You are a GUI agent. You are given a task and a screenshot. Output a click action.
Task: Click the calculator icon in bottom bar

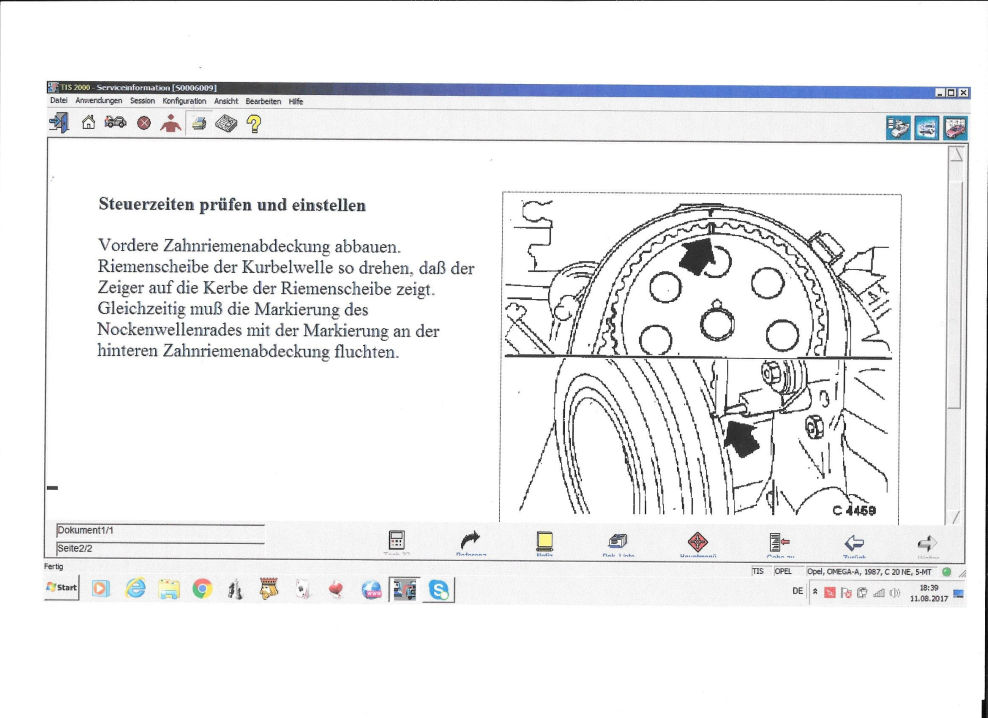pos(396,541)
